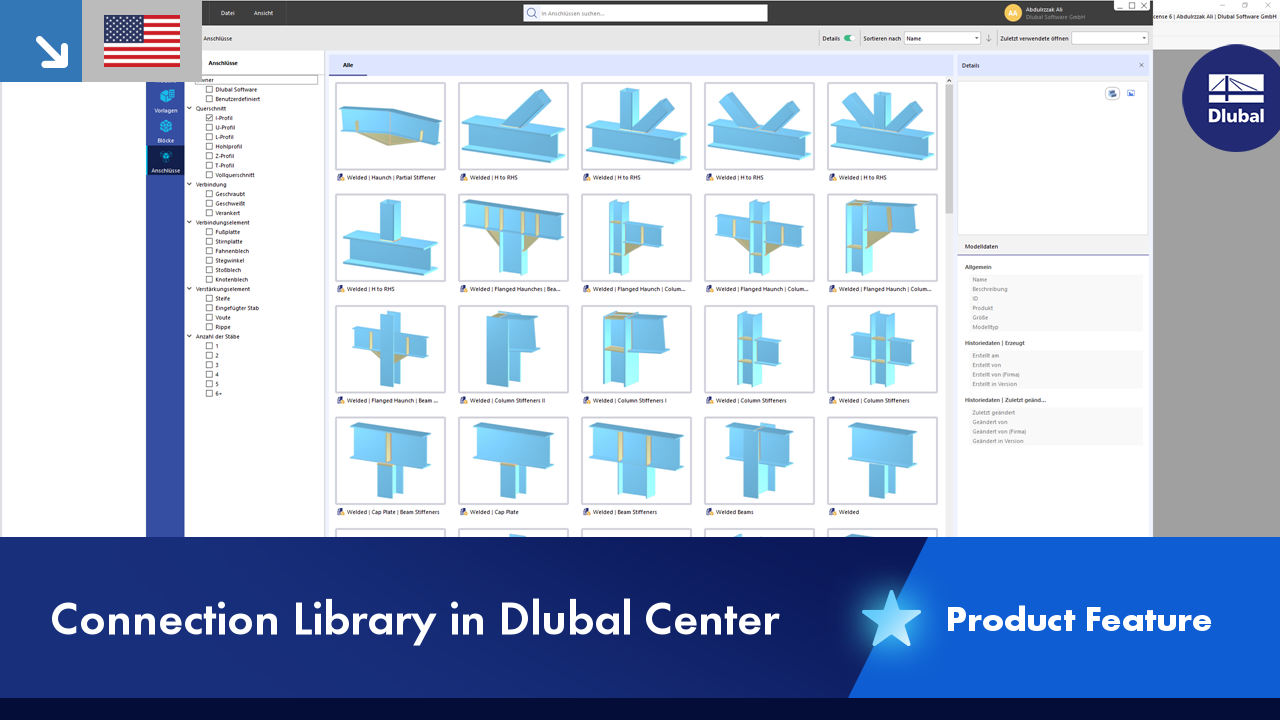Select the Anschlüsse icon in the sidebar
Screen dimensions: 1280x720
pos(166,158)
